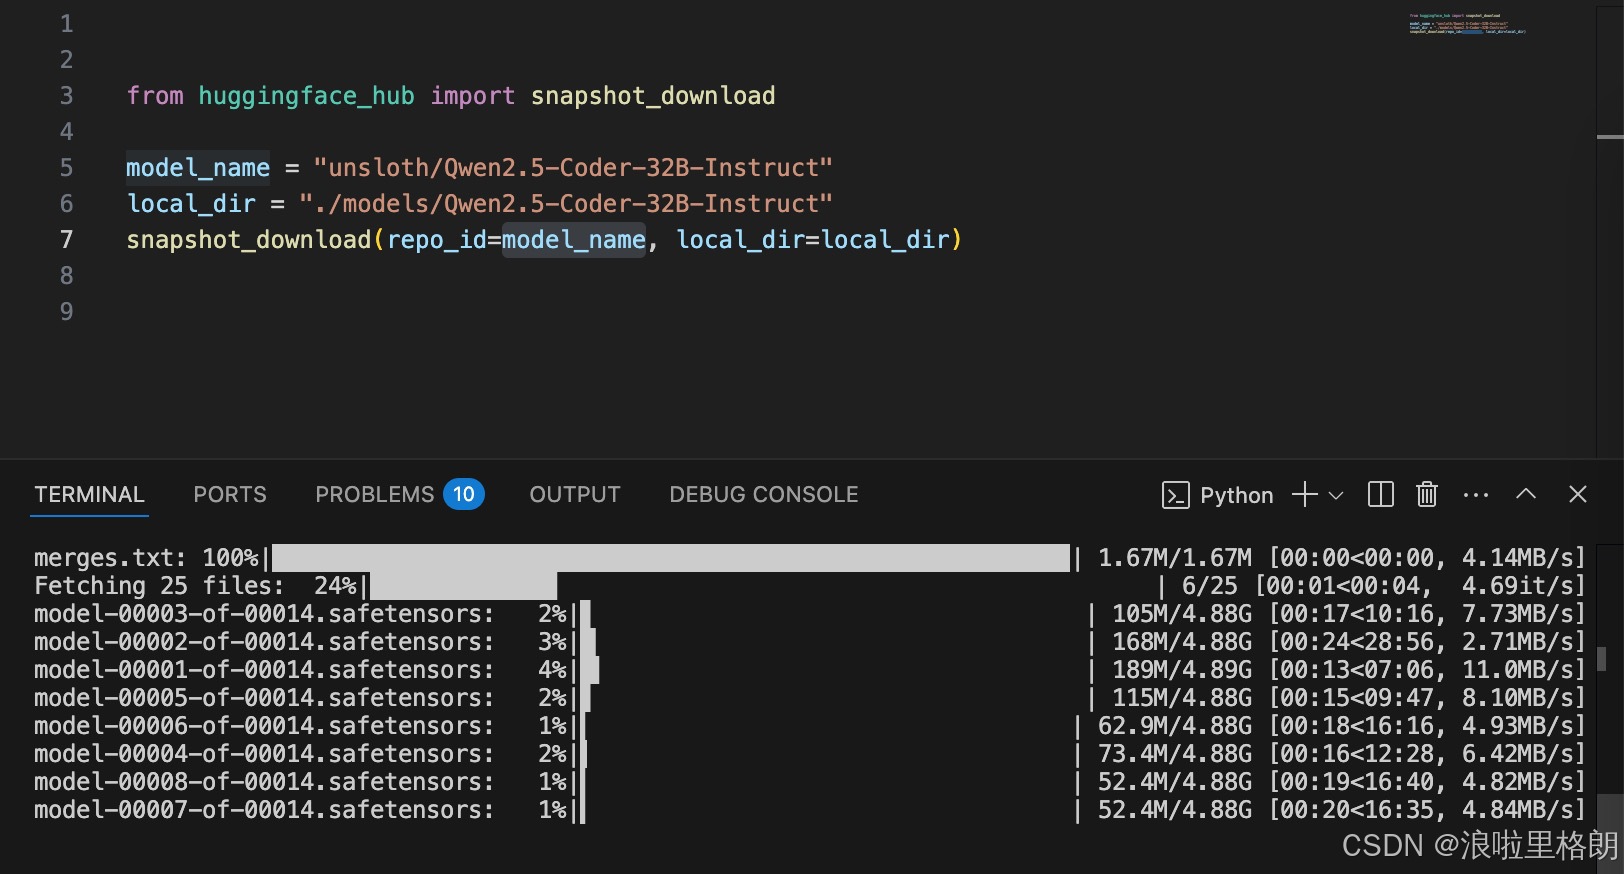The image size is (1624, 874).
Task: Click the model-00006-of-00014.safetensors terminal line
Action: click(809, 726)
